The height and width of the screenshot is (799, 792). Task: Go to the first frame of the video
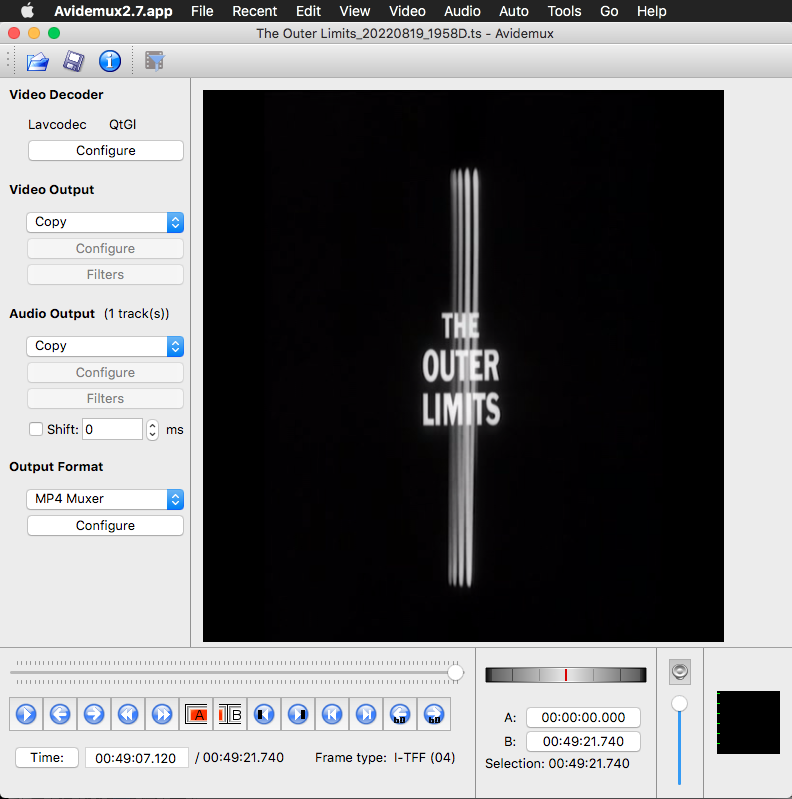[x=332, y=714]
